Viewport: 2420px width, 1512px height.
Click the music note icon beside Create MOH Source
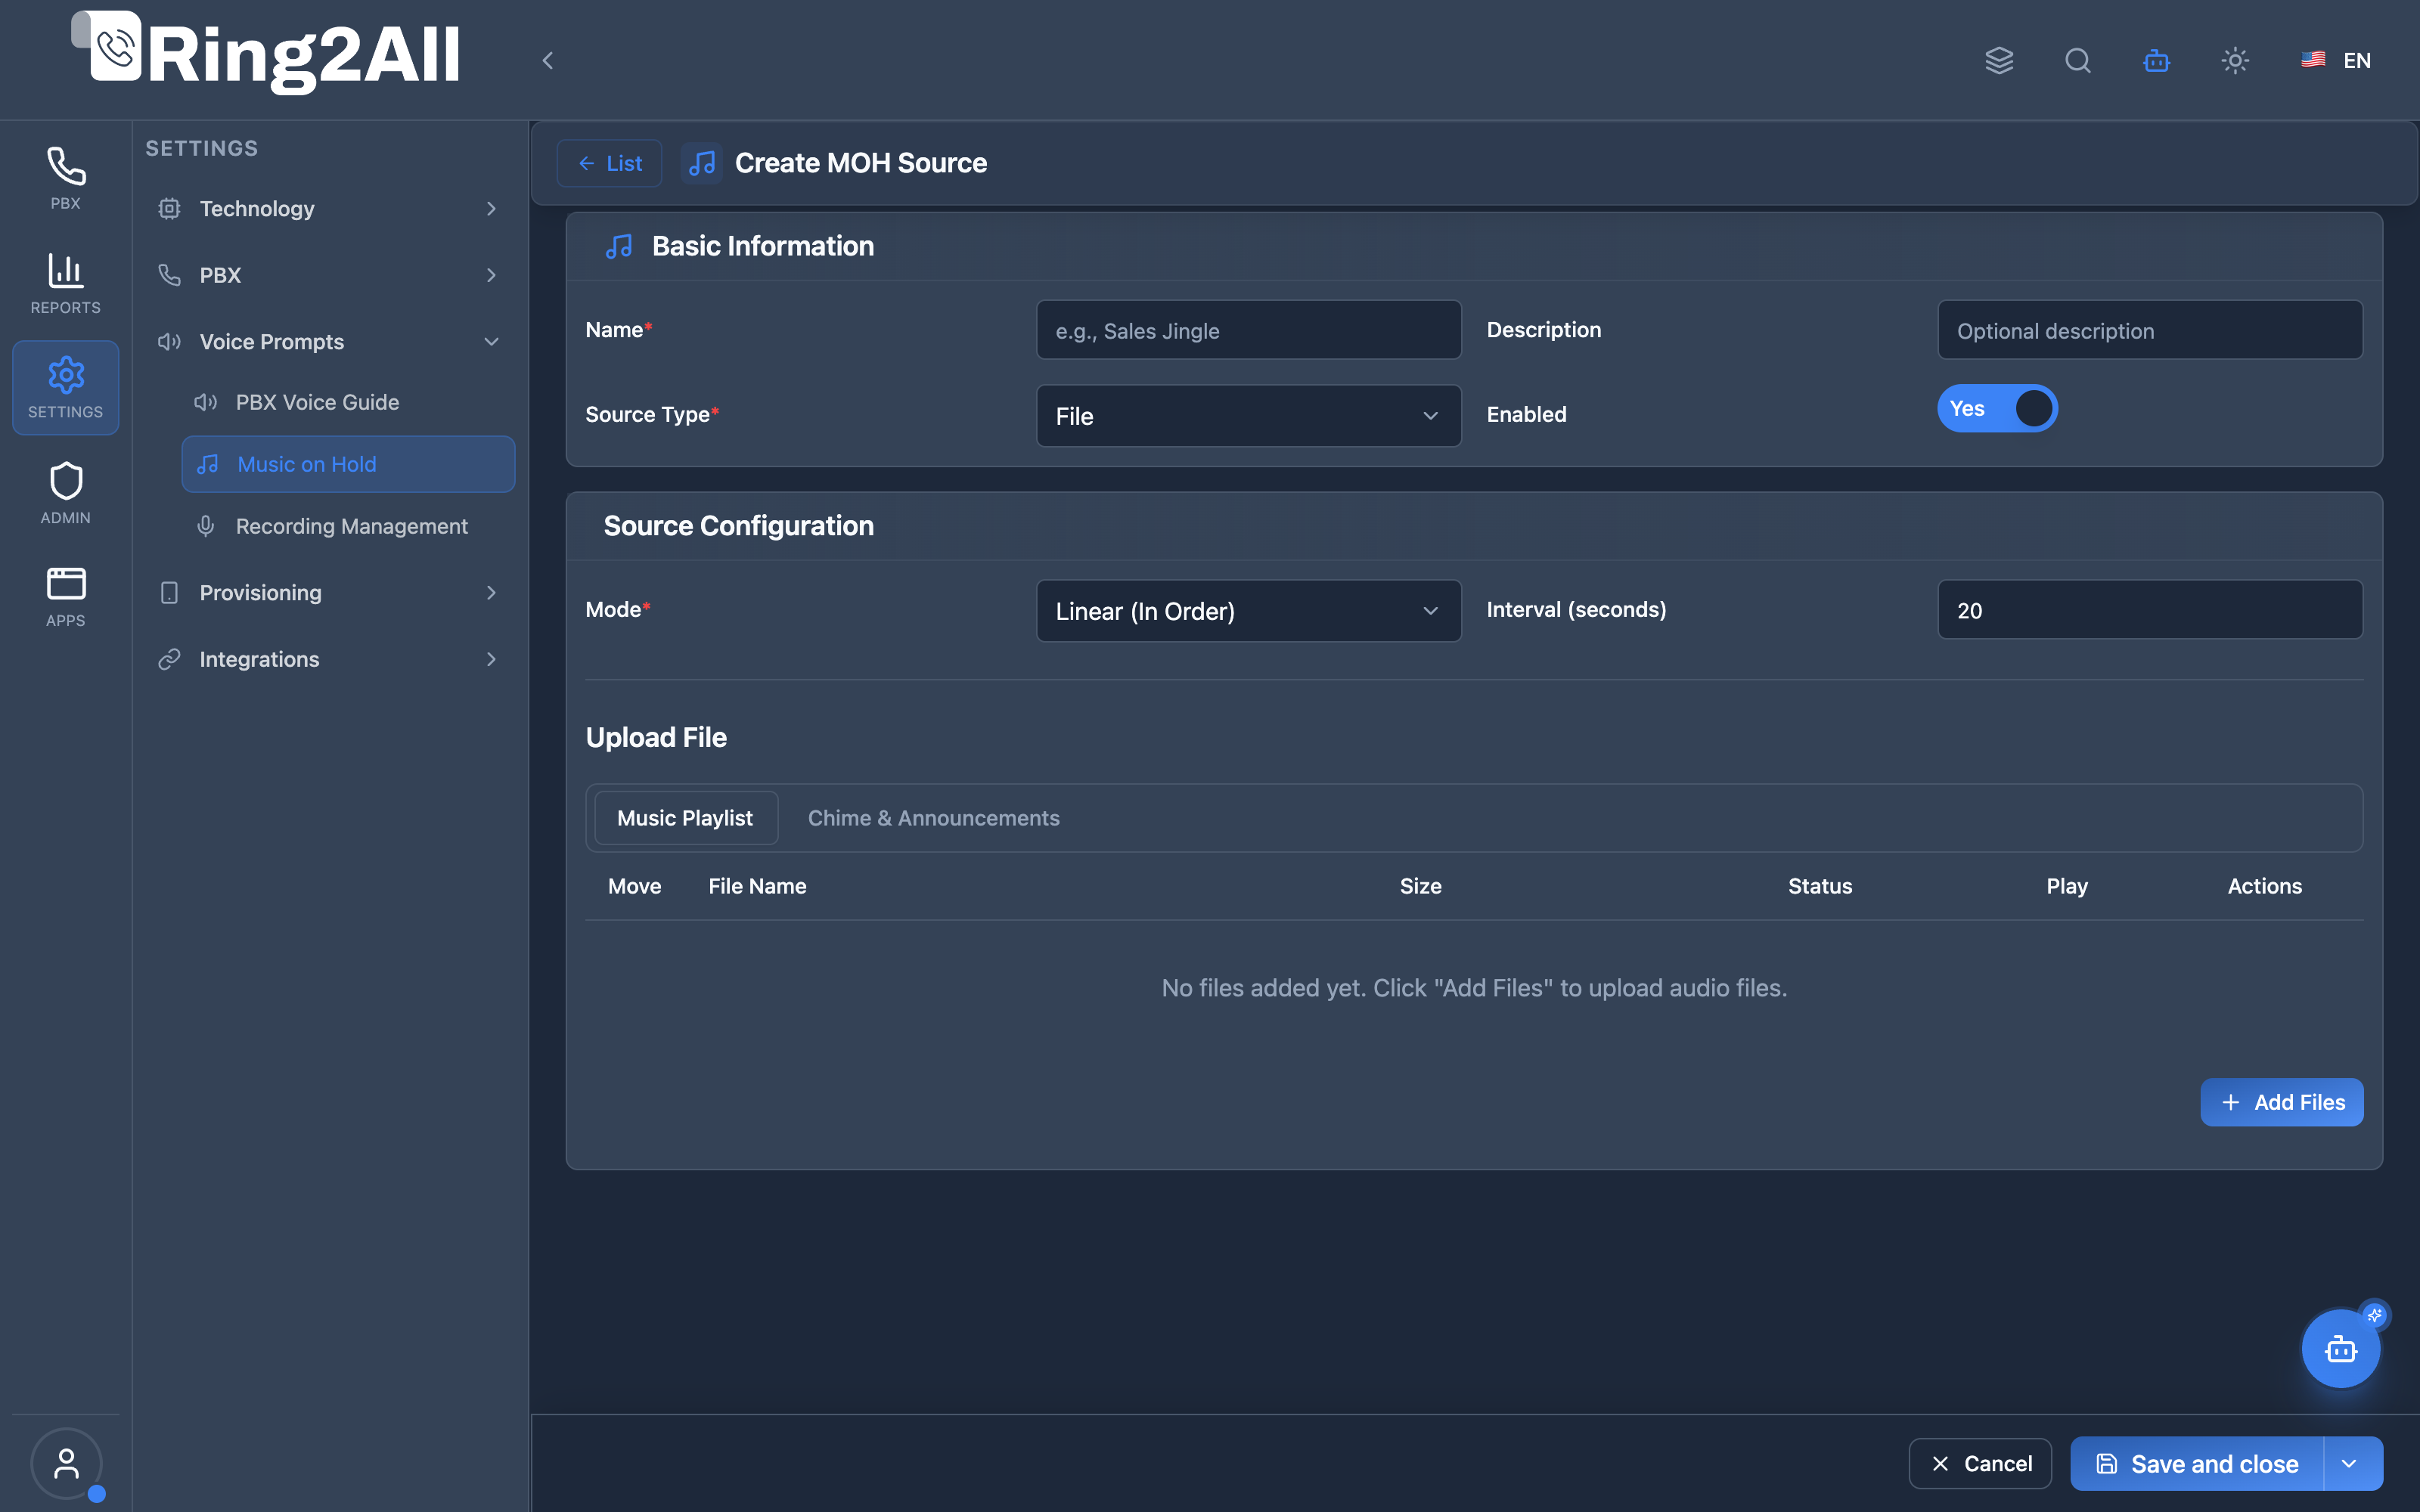tap(702, 163)
